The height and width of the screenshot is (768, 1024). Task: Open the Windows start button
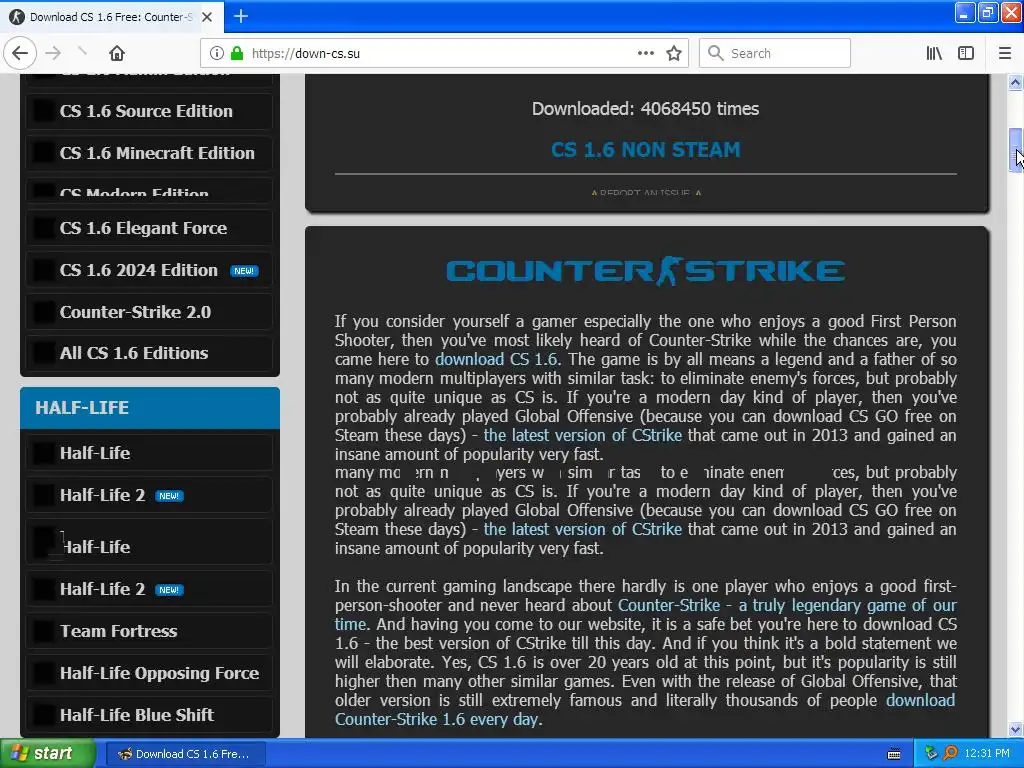(48, 754)
